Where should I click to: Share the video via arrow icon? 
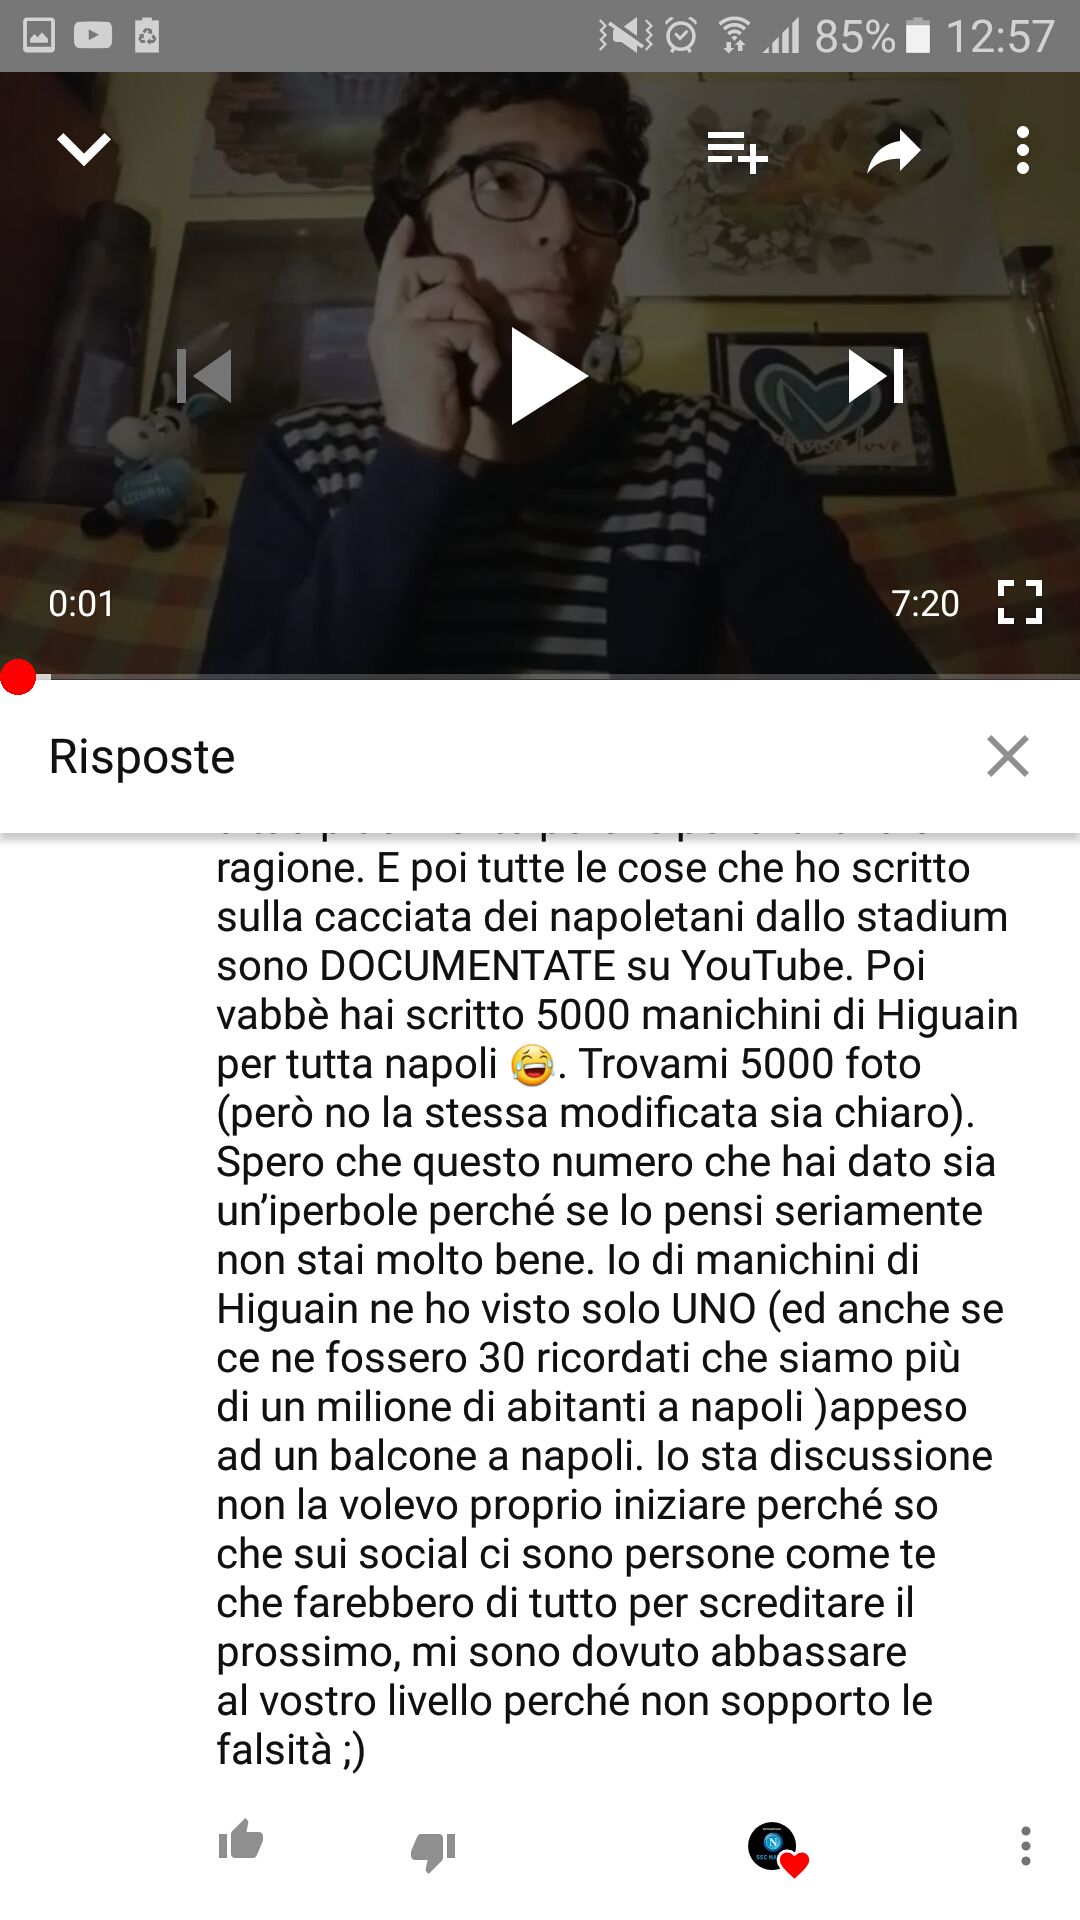pos(893,152)
